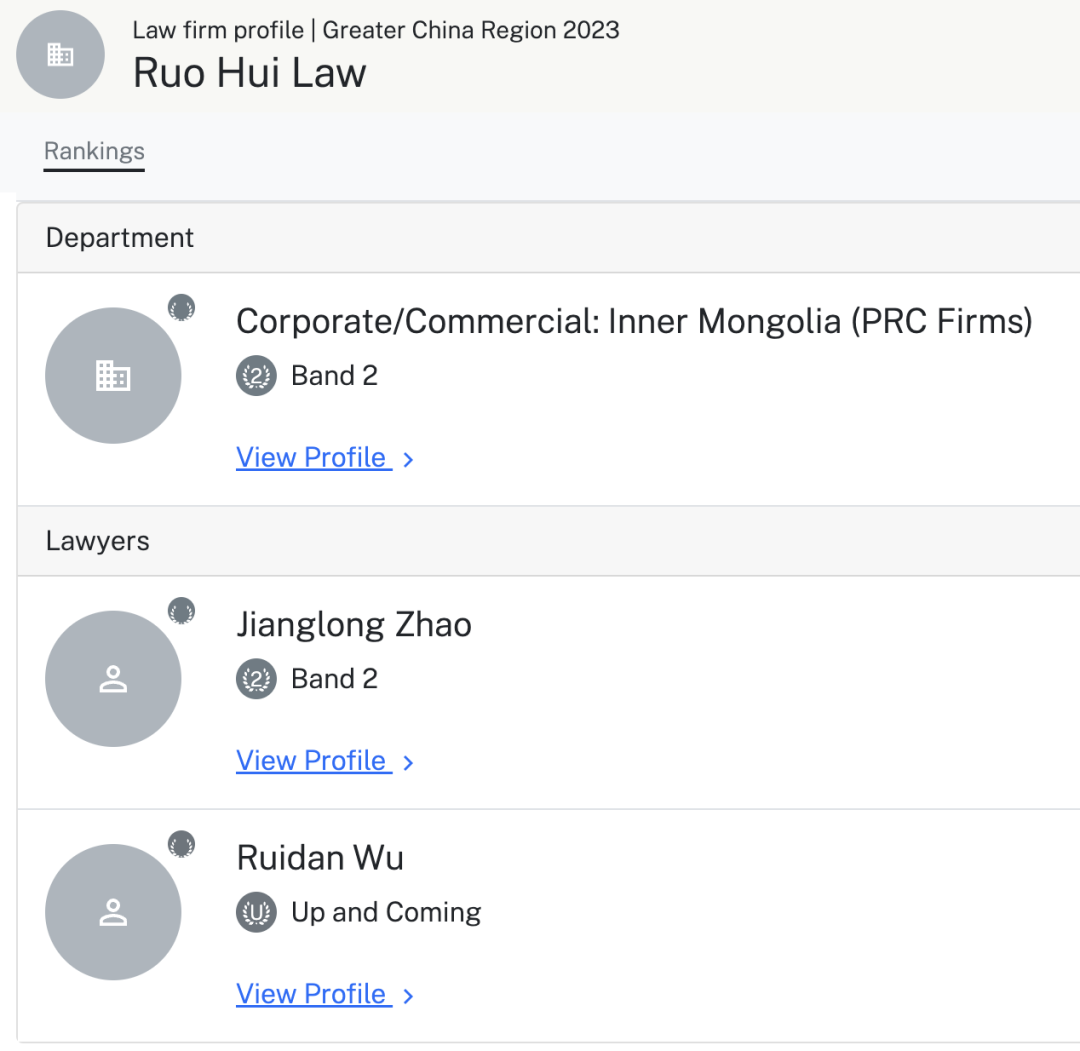The width and height of the screenshot is (1080, 1051).
Task: Click the Ruo Hui Law firm logo avatar
Action: pyautogui.click(x=61, y=54)
